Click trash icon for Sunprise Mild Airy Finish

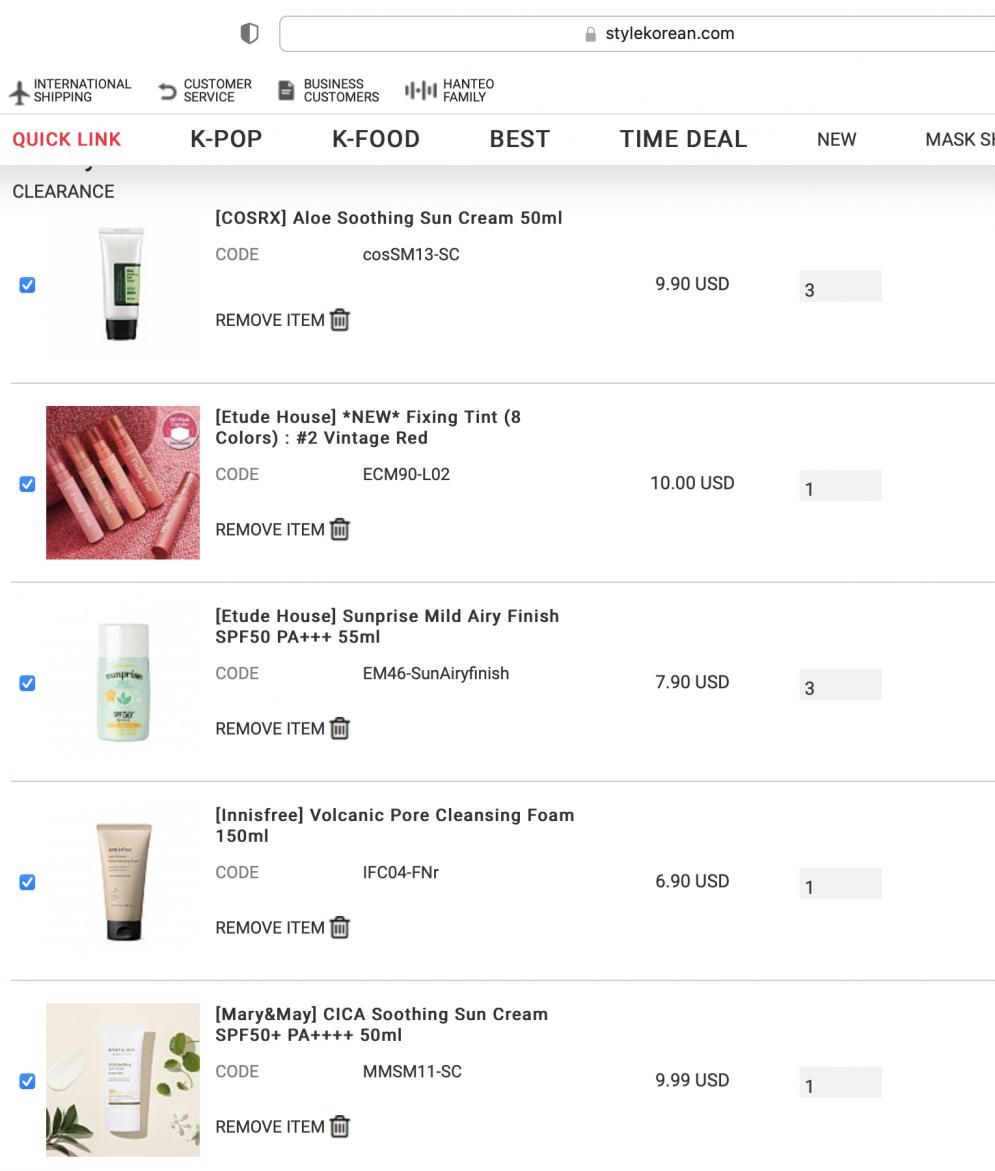[x=340, y=728]
